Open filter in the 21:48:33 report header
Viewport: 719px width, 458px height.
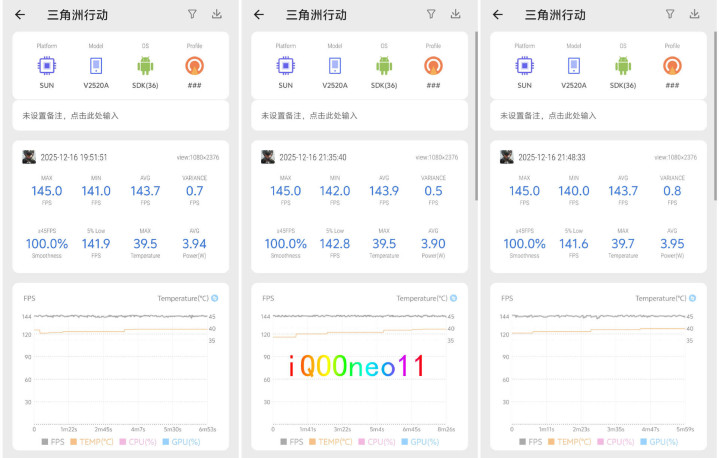point(670,14)
